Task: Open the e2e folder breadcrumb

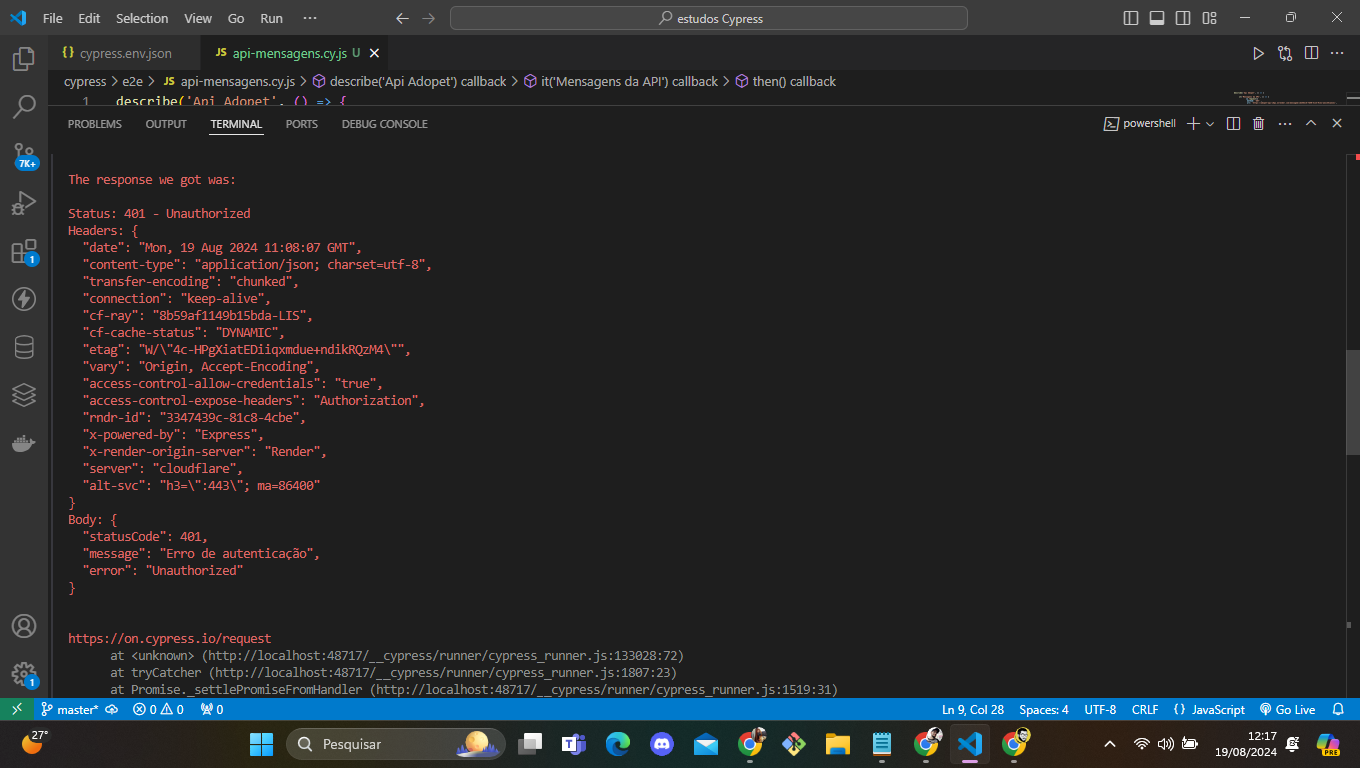Action: coord(132,81)
